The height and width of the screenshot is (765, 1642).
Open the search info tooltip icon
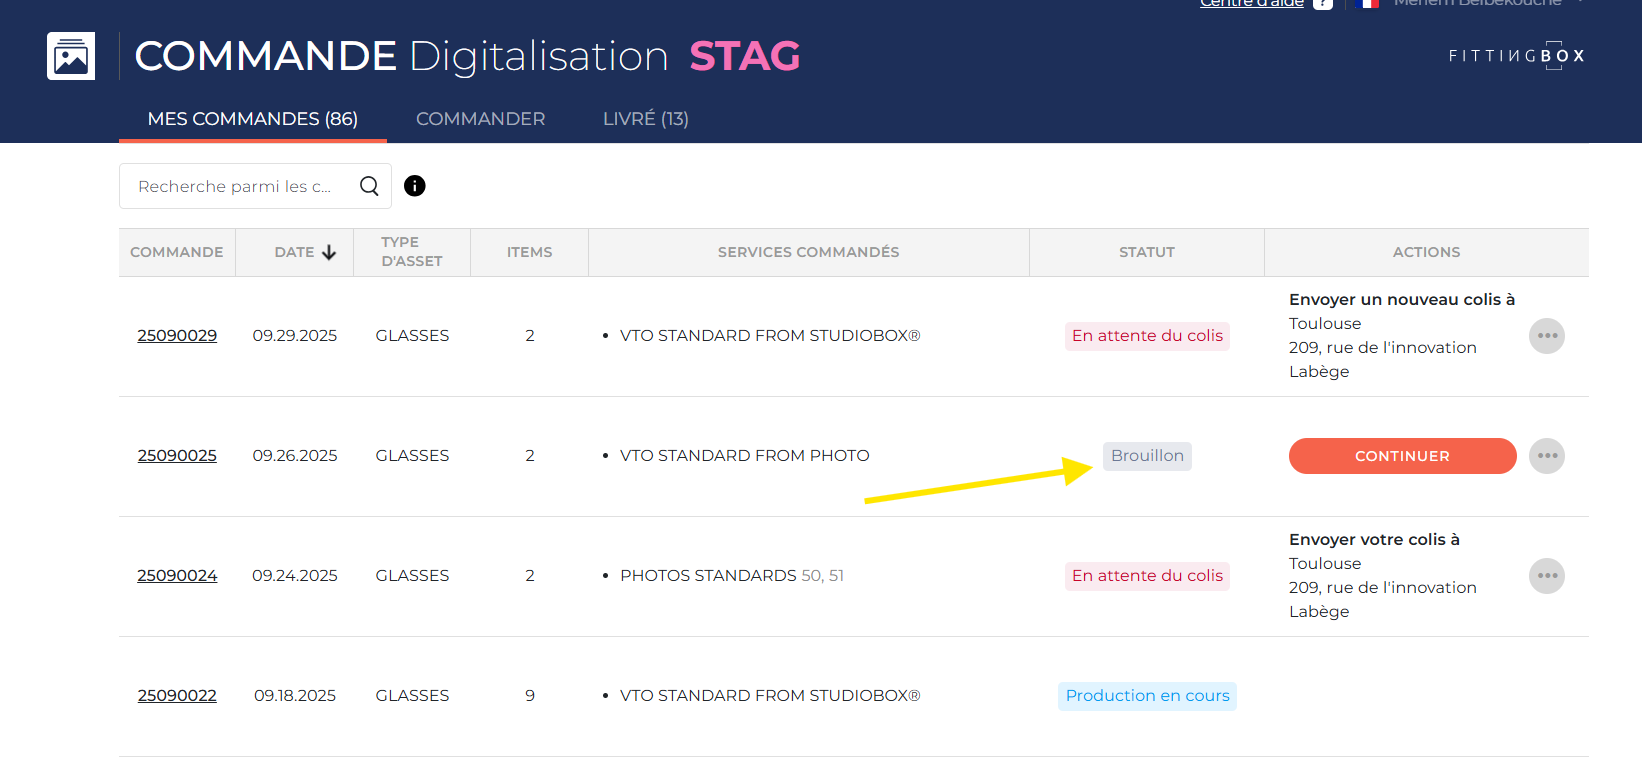(414, 186)
